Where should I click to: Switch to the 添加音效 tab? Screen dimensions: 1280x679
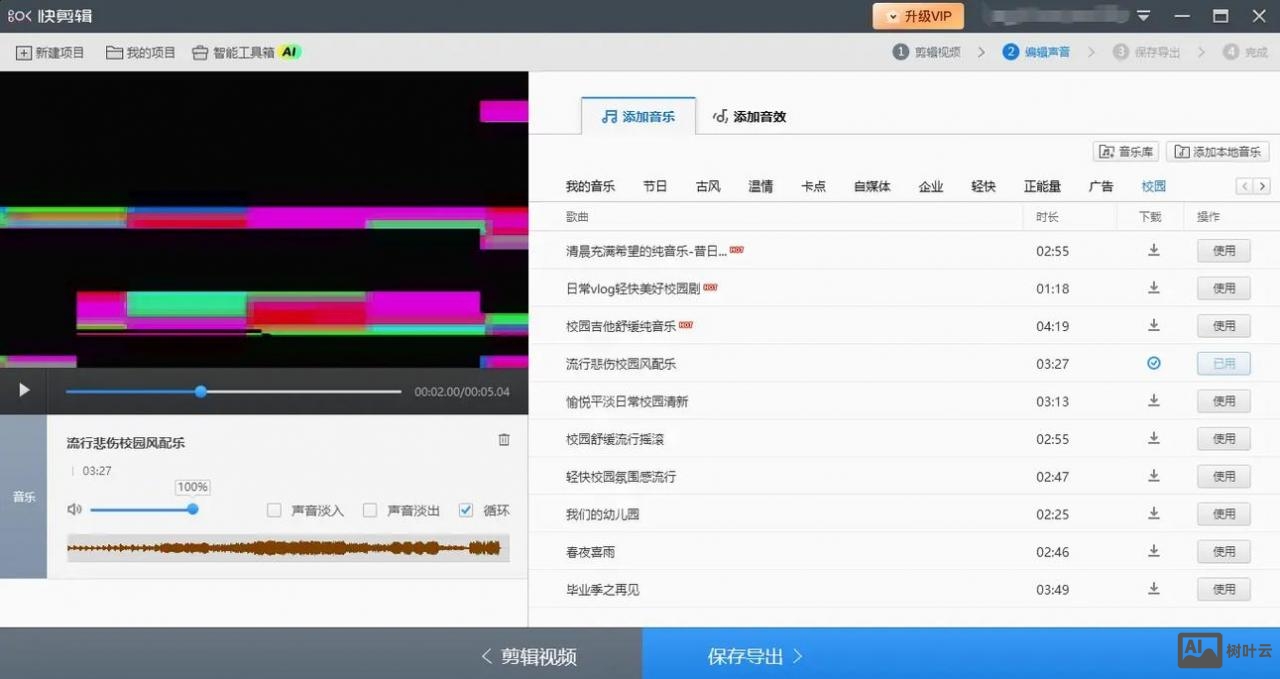click(x=749, y=116)
